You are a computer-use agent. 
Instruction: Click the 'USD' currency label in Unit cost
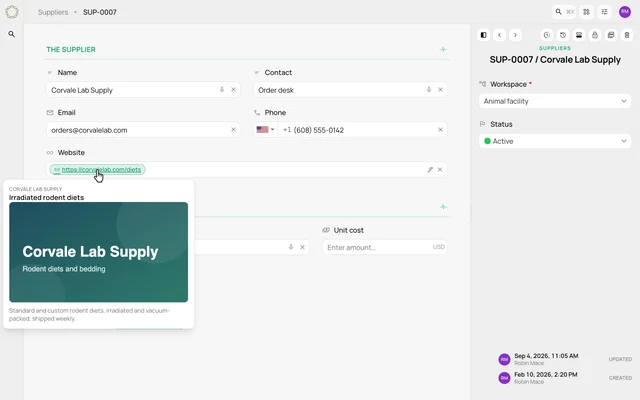(439, 247)
